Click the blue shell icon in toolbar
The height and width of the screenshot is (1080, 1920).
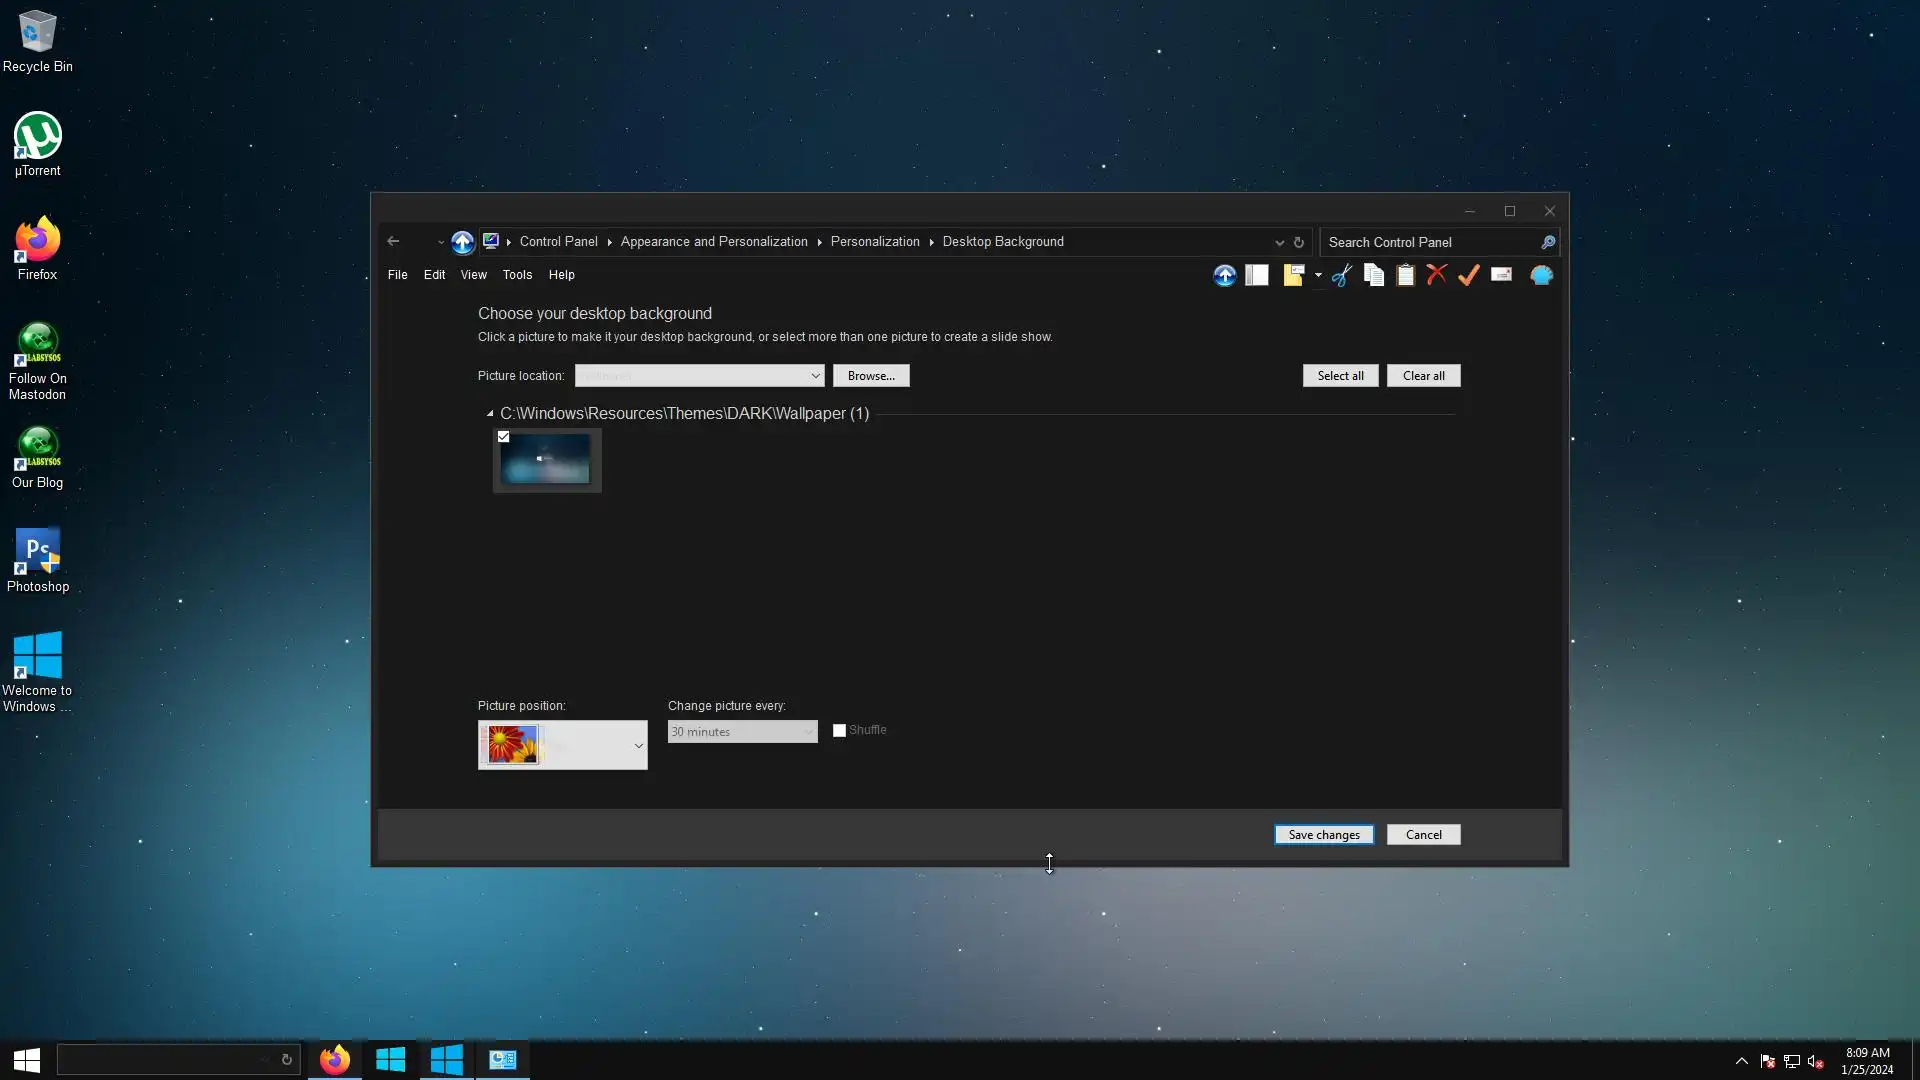[1541, 275]
